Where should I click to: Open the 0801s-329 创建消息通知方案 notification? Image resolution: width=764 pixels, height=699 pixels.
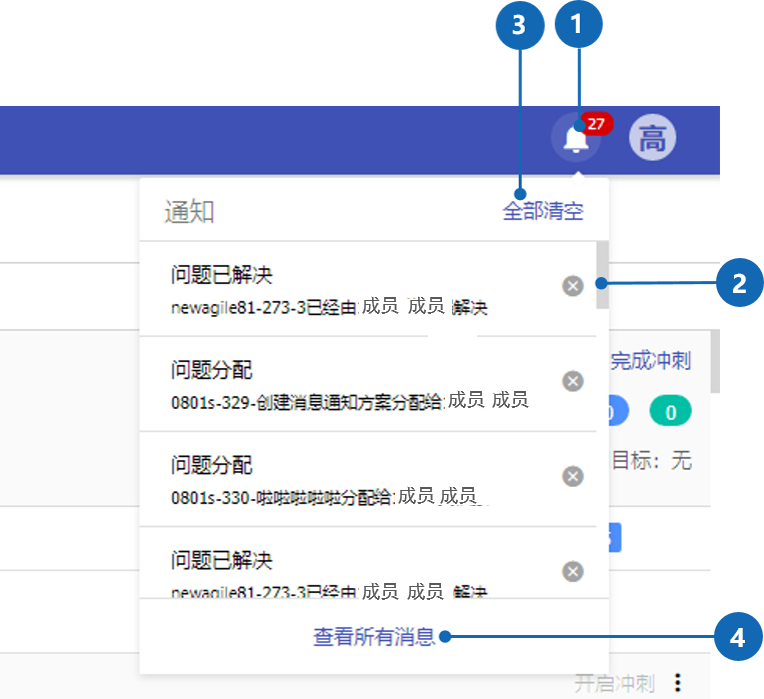click(x=350, y=383)
